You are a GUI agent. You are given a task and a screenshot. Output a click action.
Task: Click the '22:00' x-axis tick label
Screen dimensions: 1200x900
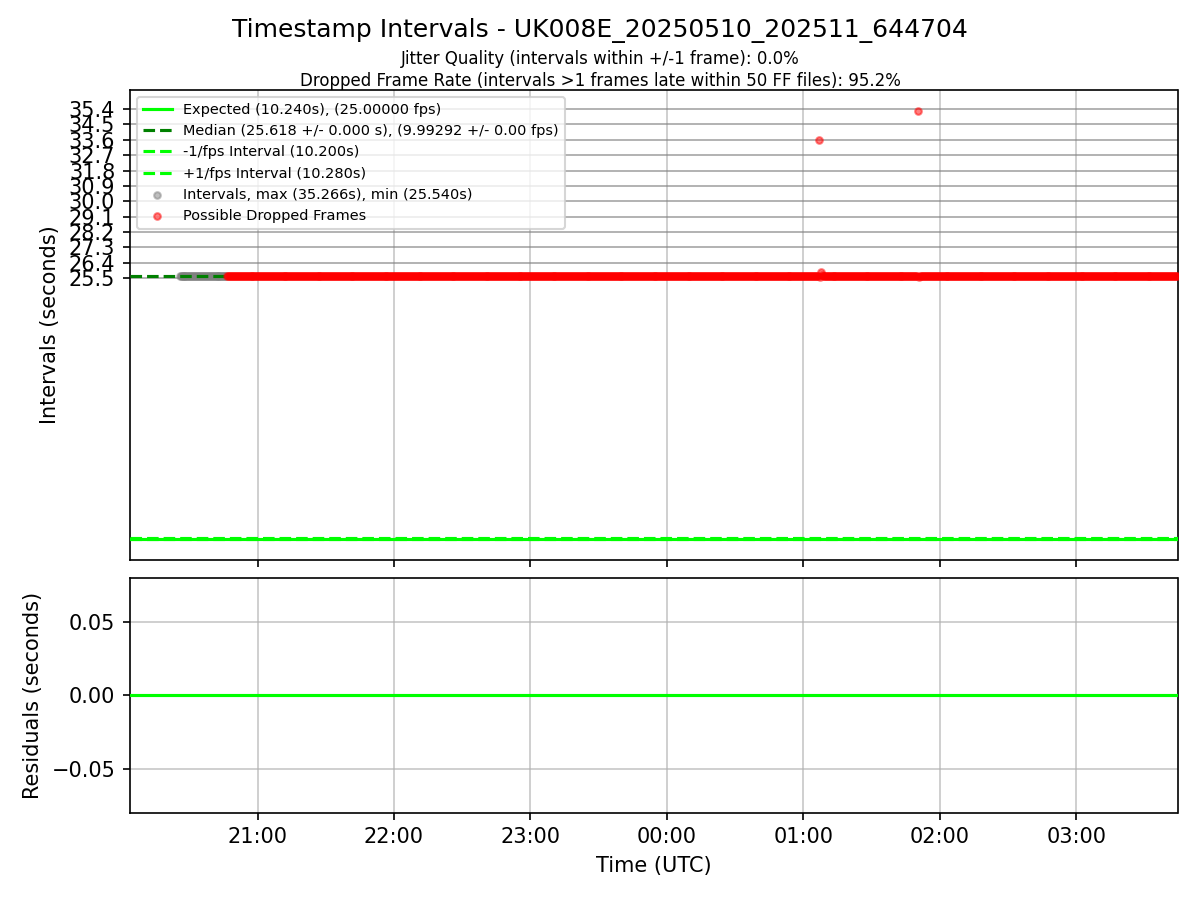point(394,835)
